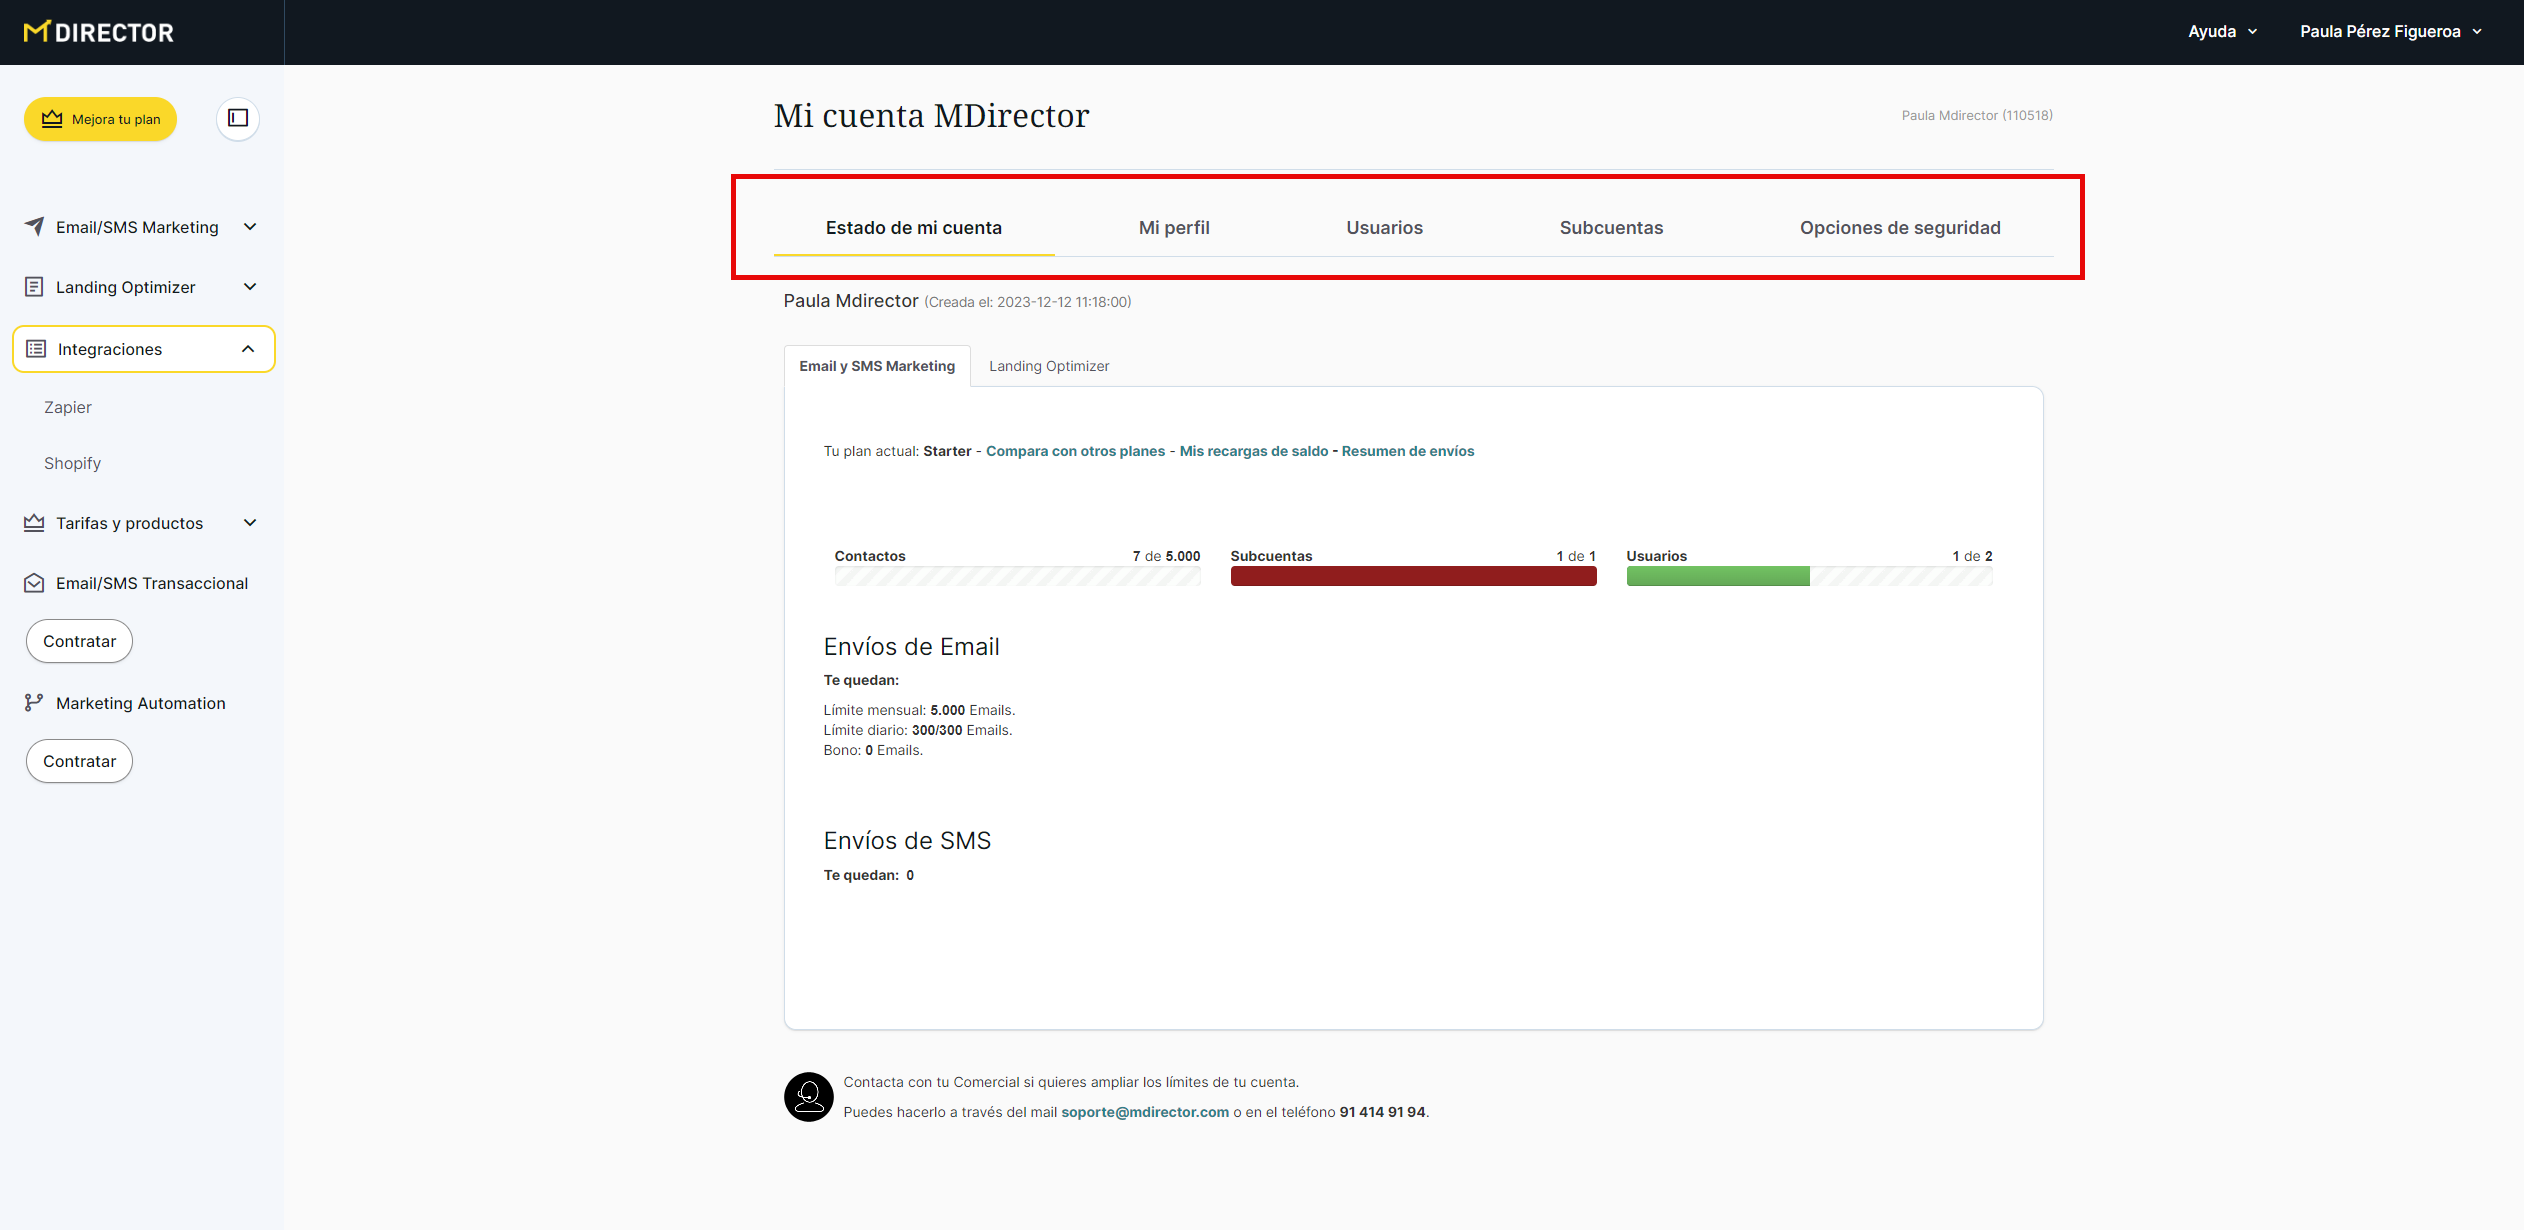This screenshot has width=2524, height=1230.
Task: Click the Integraciones list icon
Action: pos(36,349)
